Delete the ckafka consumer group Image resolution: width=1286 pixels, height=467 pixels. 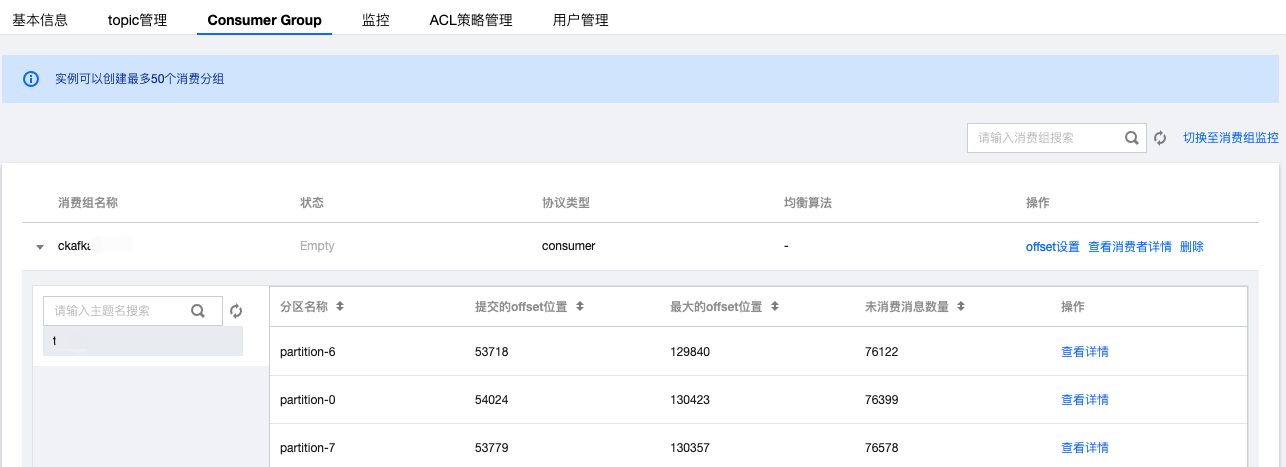(1191, 246)
